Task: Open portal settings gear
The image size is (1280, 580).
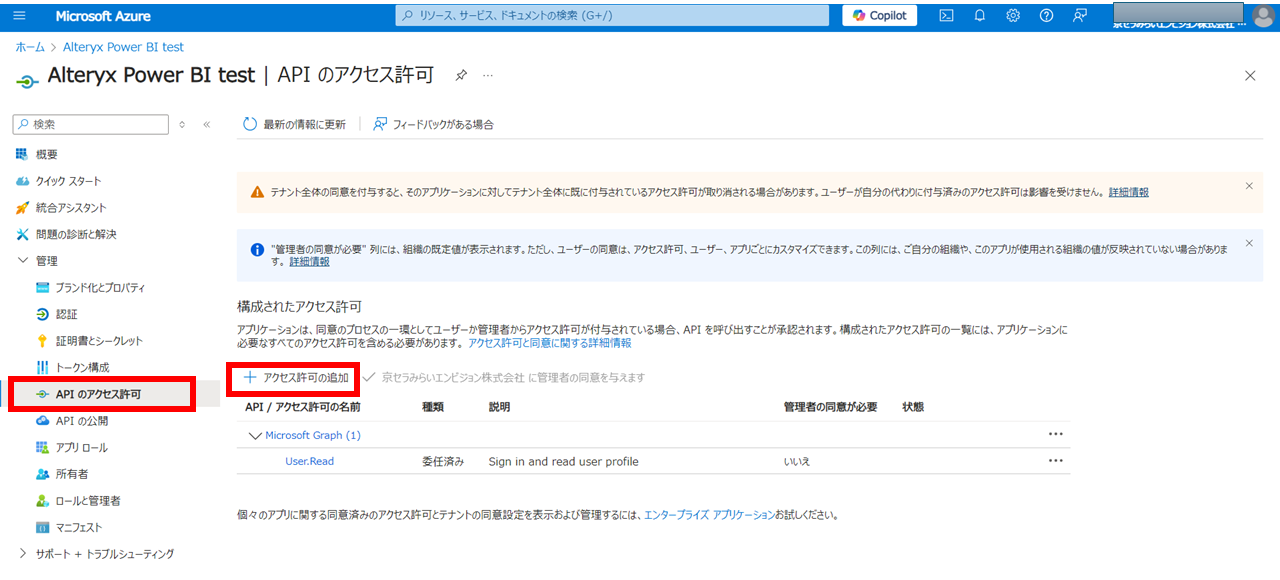Action: 1013,16
